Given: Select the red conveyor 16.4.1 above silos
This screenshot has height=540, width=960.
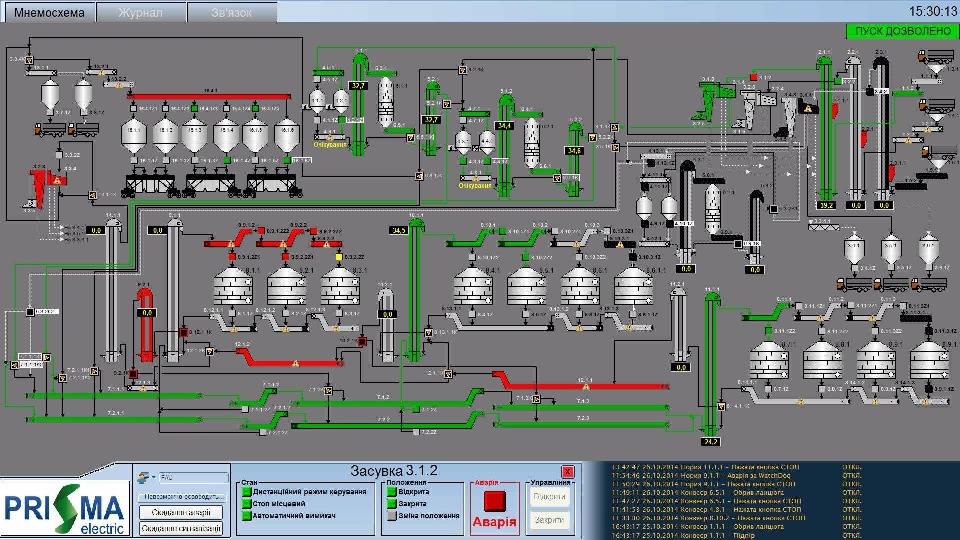Looking at the screenshot, I should pyautogui.click(x=209, y=96).
